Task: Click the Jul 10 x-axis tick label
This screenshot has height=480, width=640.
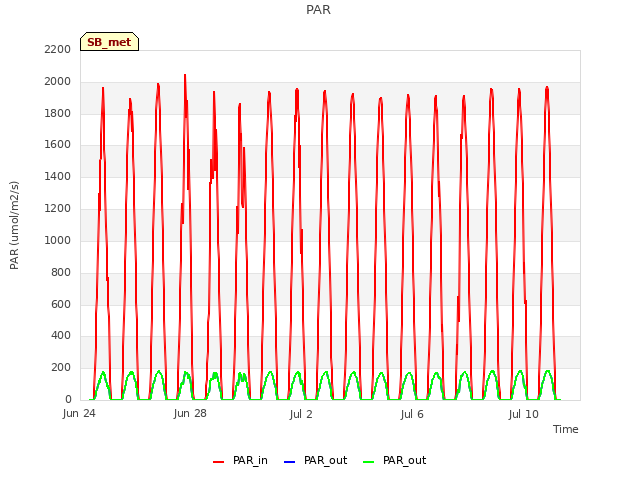Action: click(523, 414)
